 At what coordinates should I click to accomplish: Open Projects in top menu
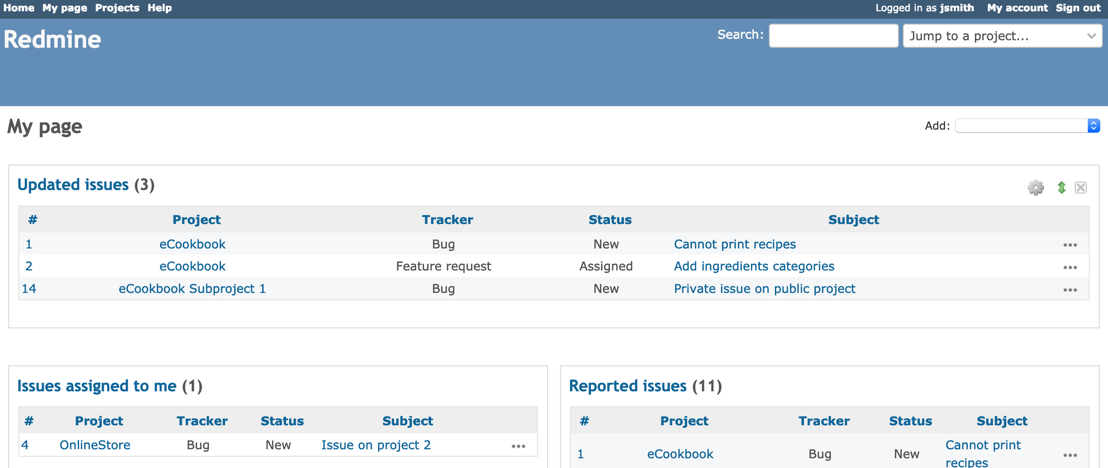(x=117, y=8)
